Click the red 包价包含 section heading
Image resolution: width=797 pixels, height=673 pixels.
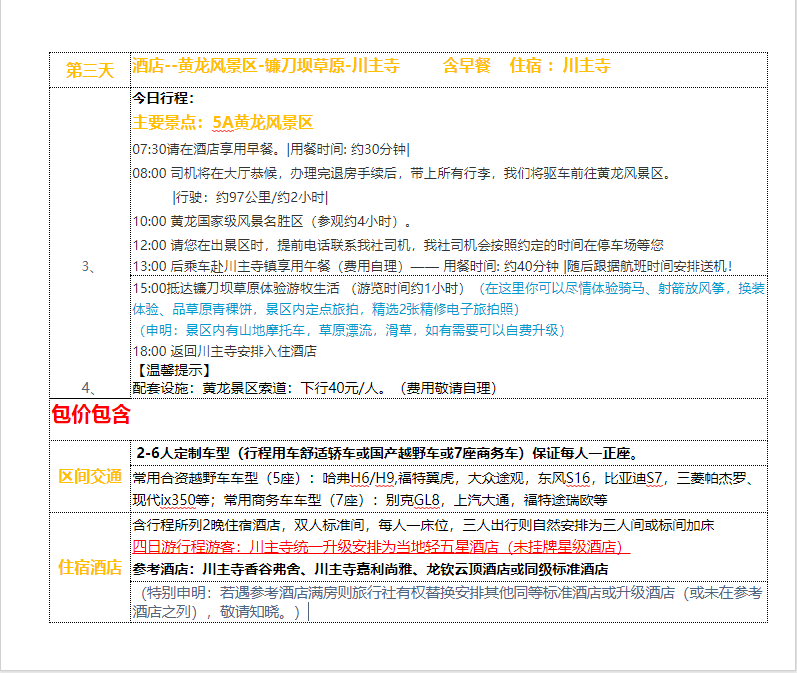pos(91,415)
